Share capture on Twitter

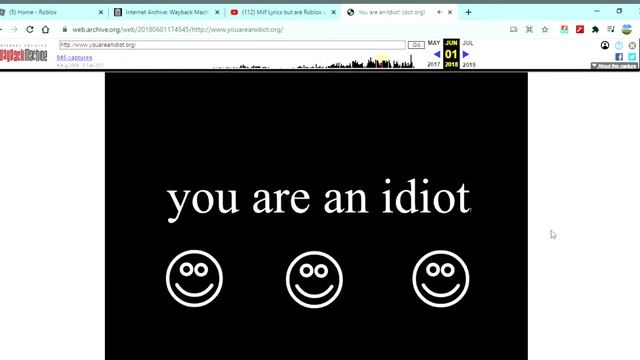coord(632,57)
